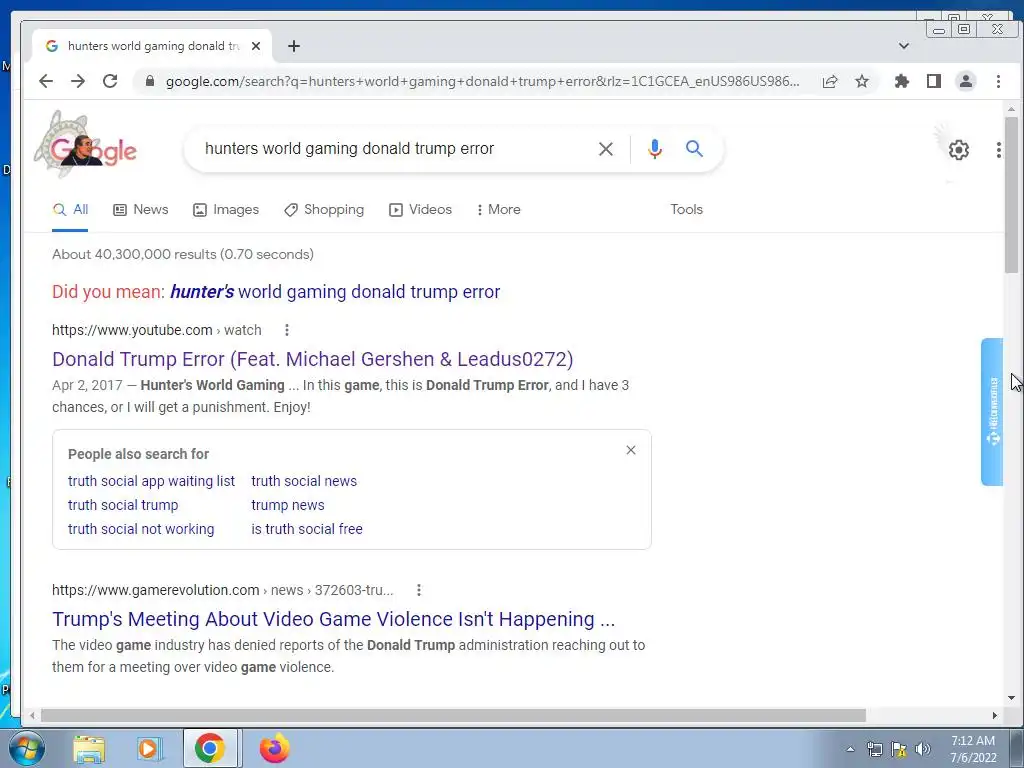The width and height of the screenshot is (1024, 768).
Task: Open the Action Center flag icon
Action: [x=899, y=749]
